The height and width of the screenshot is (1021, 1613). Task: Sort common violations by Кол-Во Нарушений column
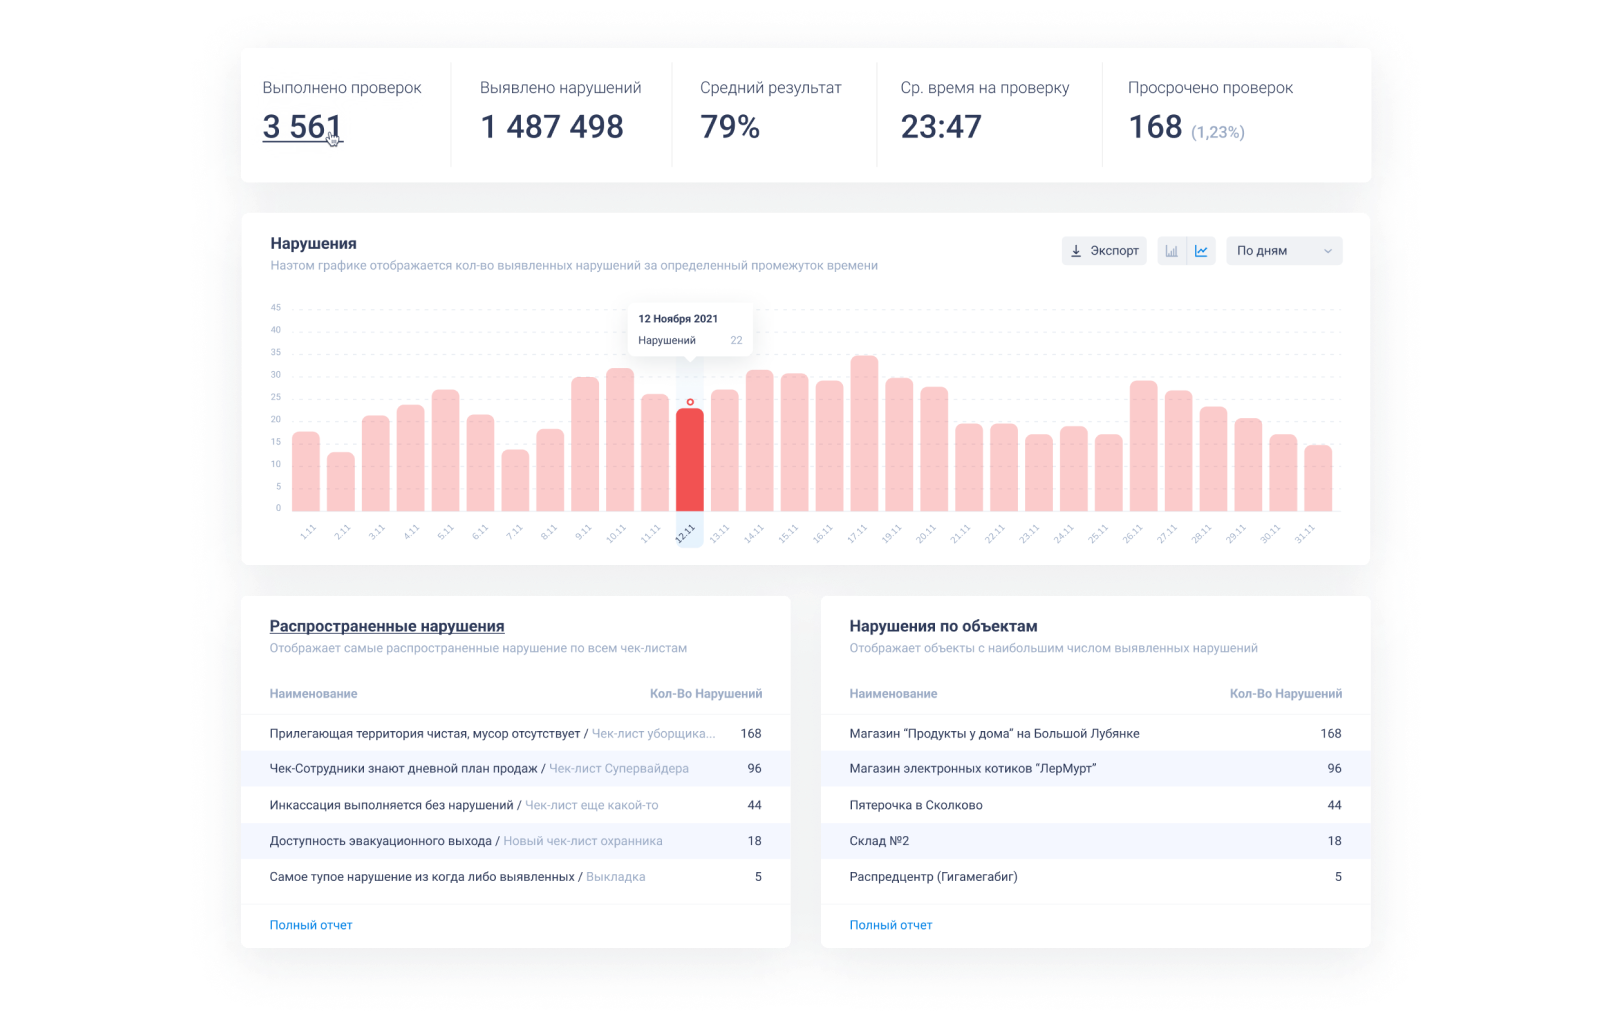click(705, 694)
